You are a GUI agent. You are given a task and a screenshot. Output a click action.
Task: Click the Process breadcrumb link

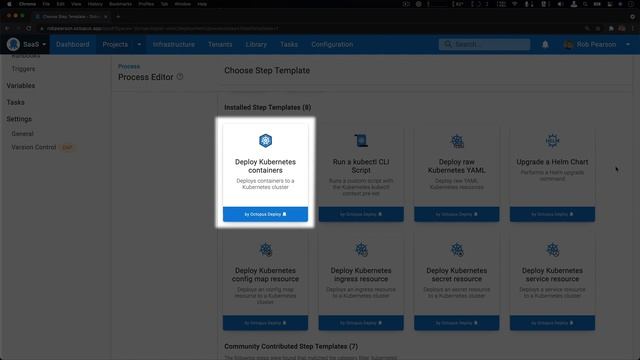click(129, 66)
